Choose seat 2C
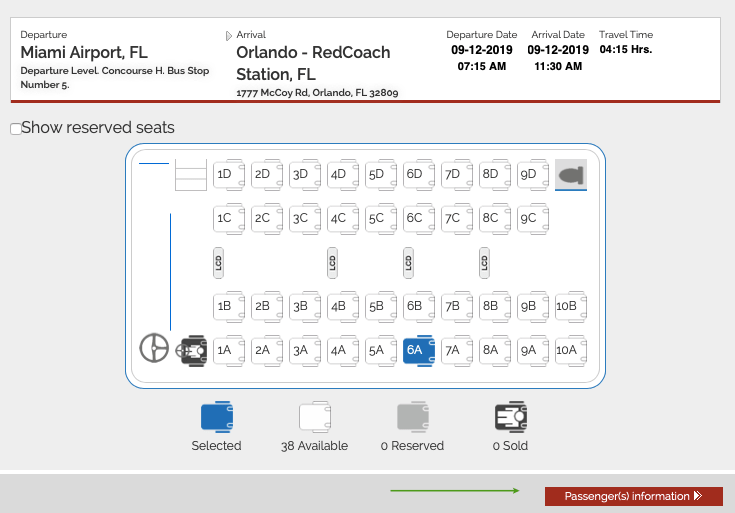This screenshot has width=735, height=513. point(267,219)
